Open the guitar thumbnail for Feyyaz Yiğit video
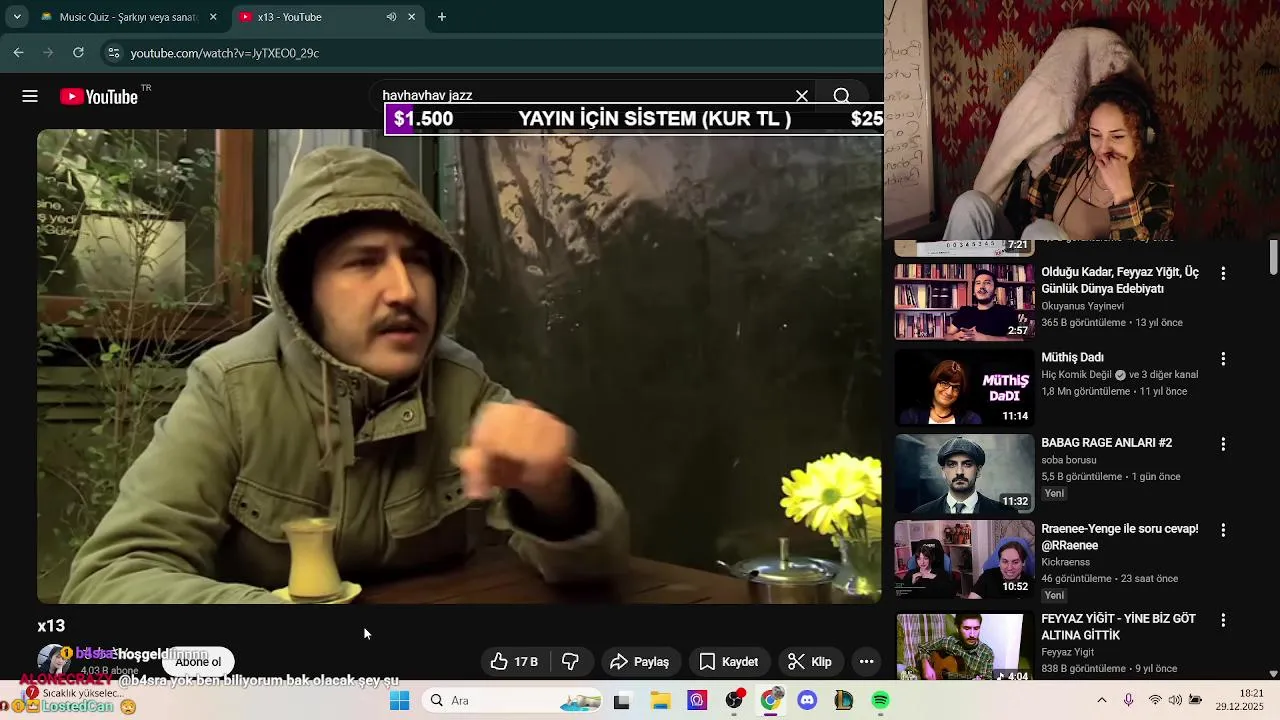The width and height of the screenshot is (1280, 720). tap(964, 648)
